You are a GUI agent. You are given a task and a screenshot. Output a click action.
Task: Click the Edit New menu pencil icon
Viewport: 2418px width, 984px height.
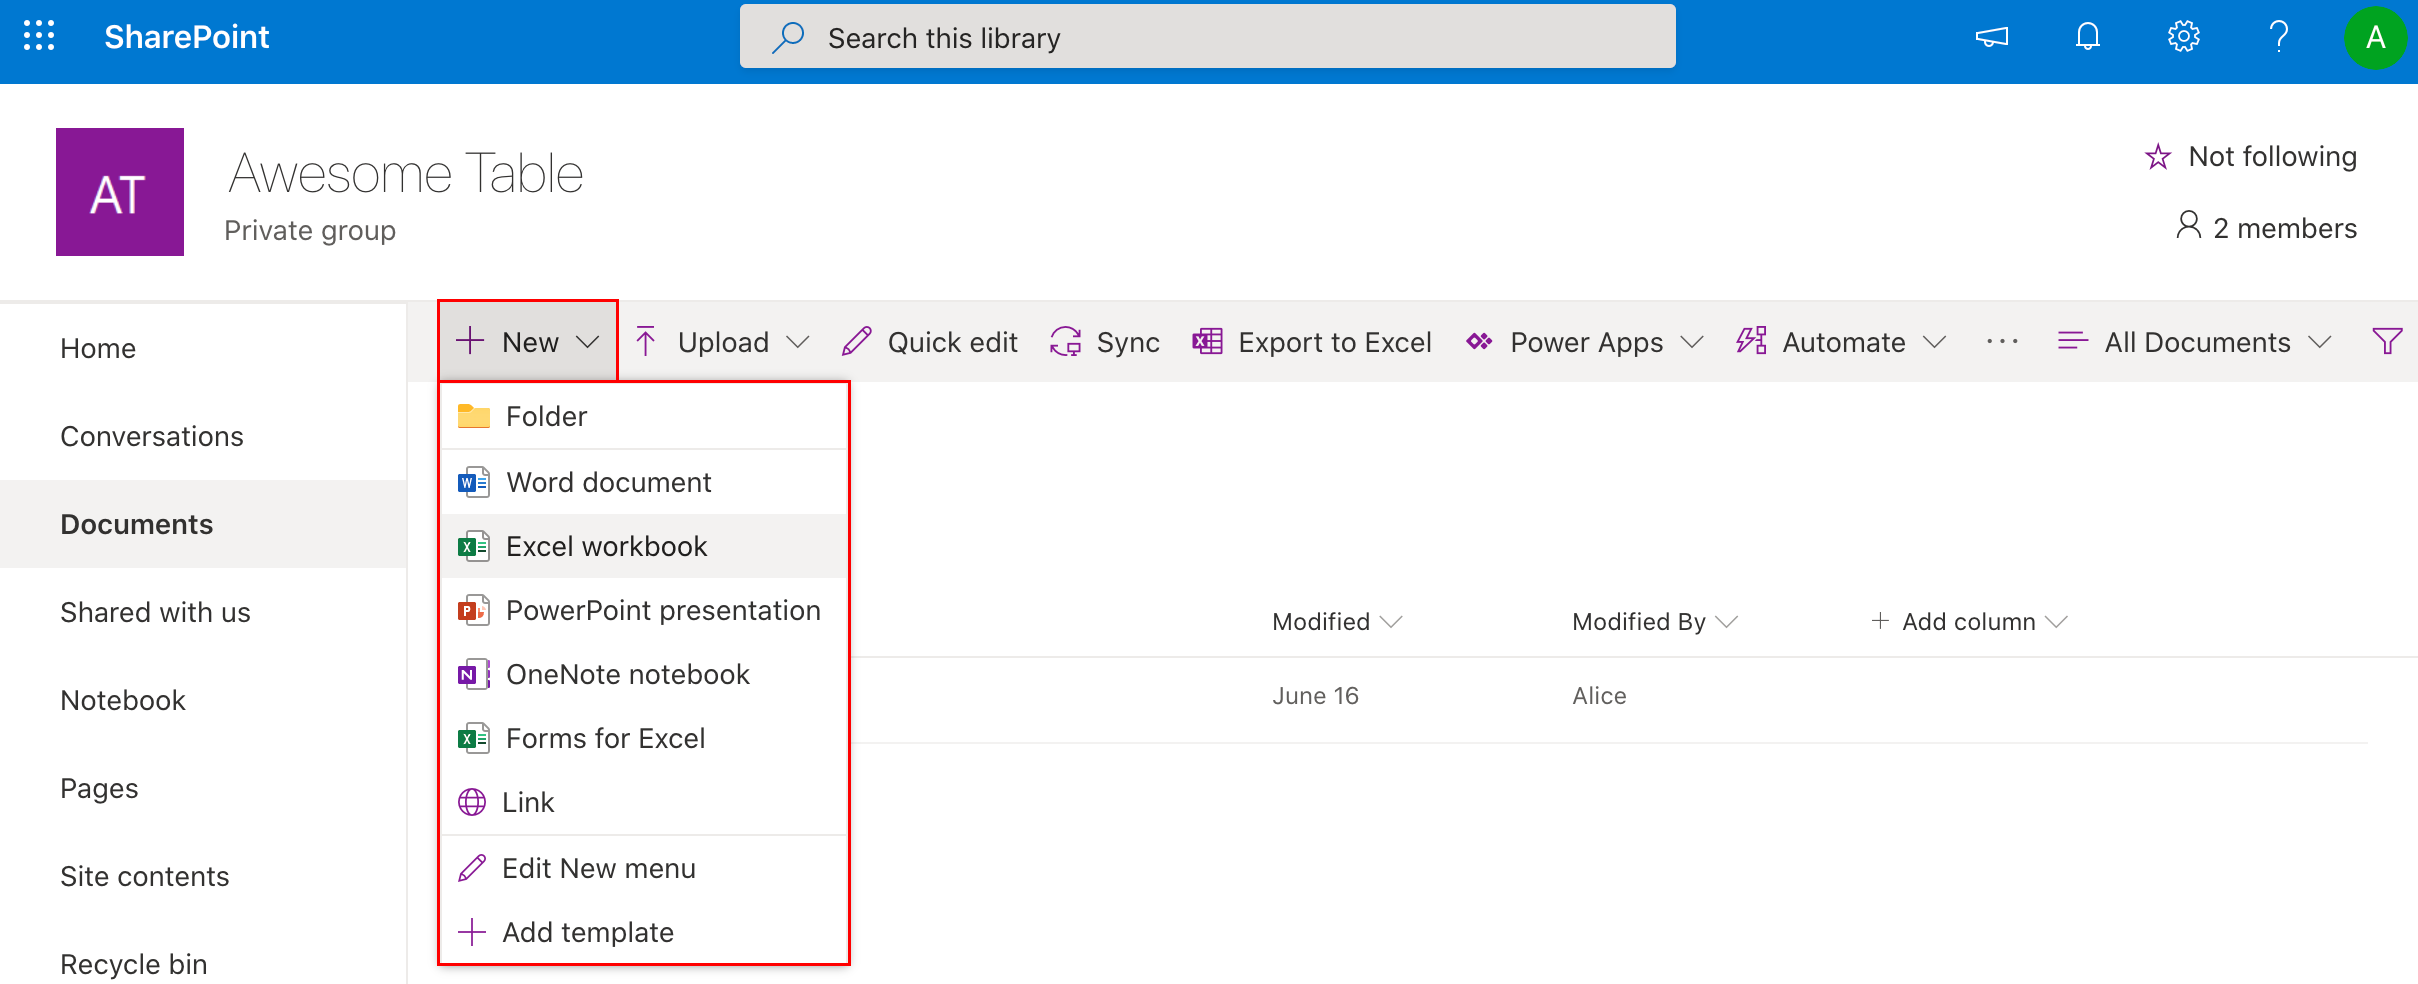coord(472,868)
